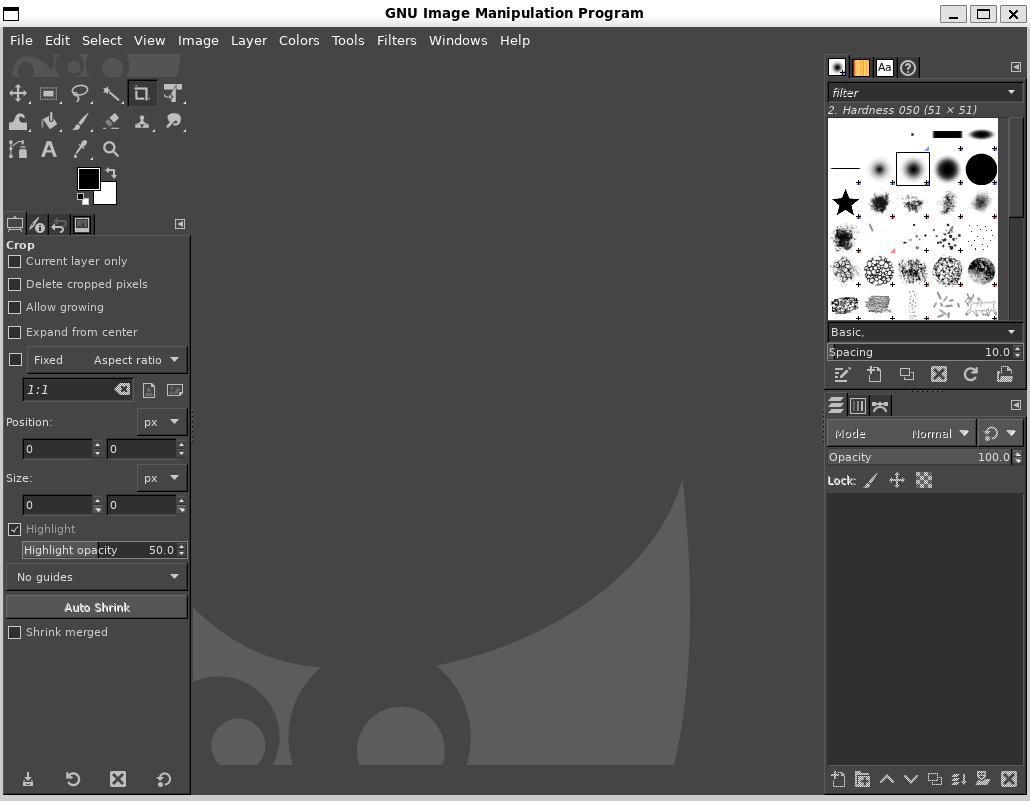Select the Rectangle Select tool
1030x801 pixels.
pos(49,93)
